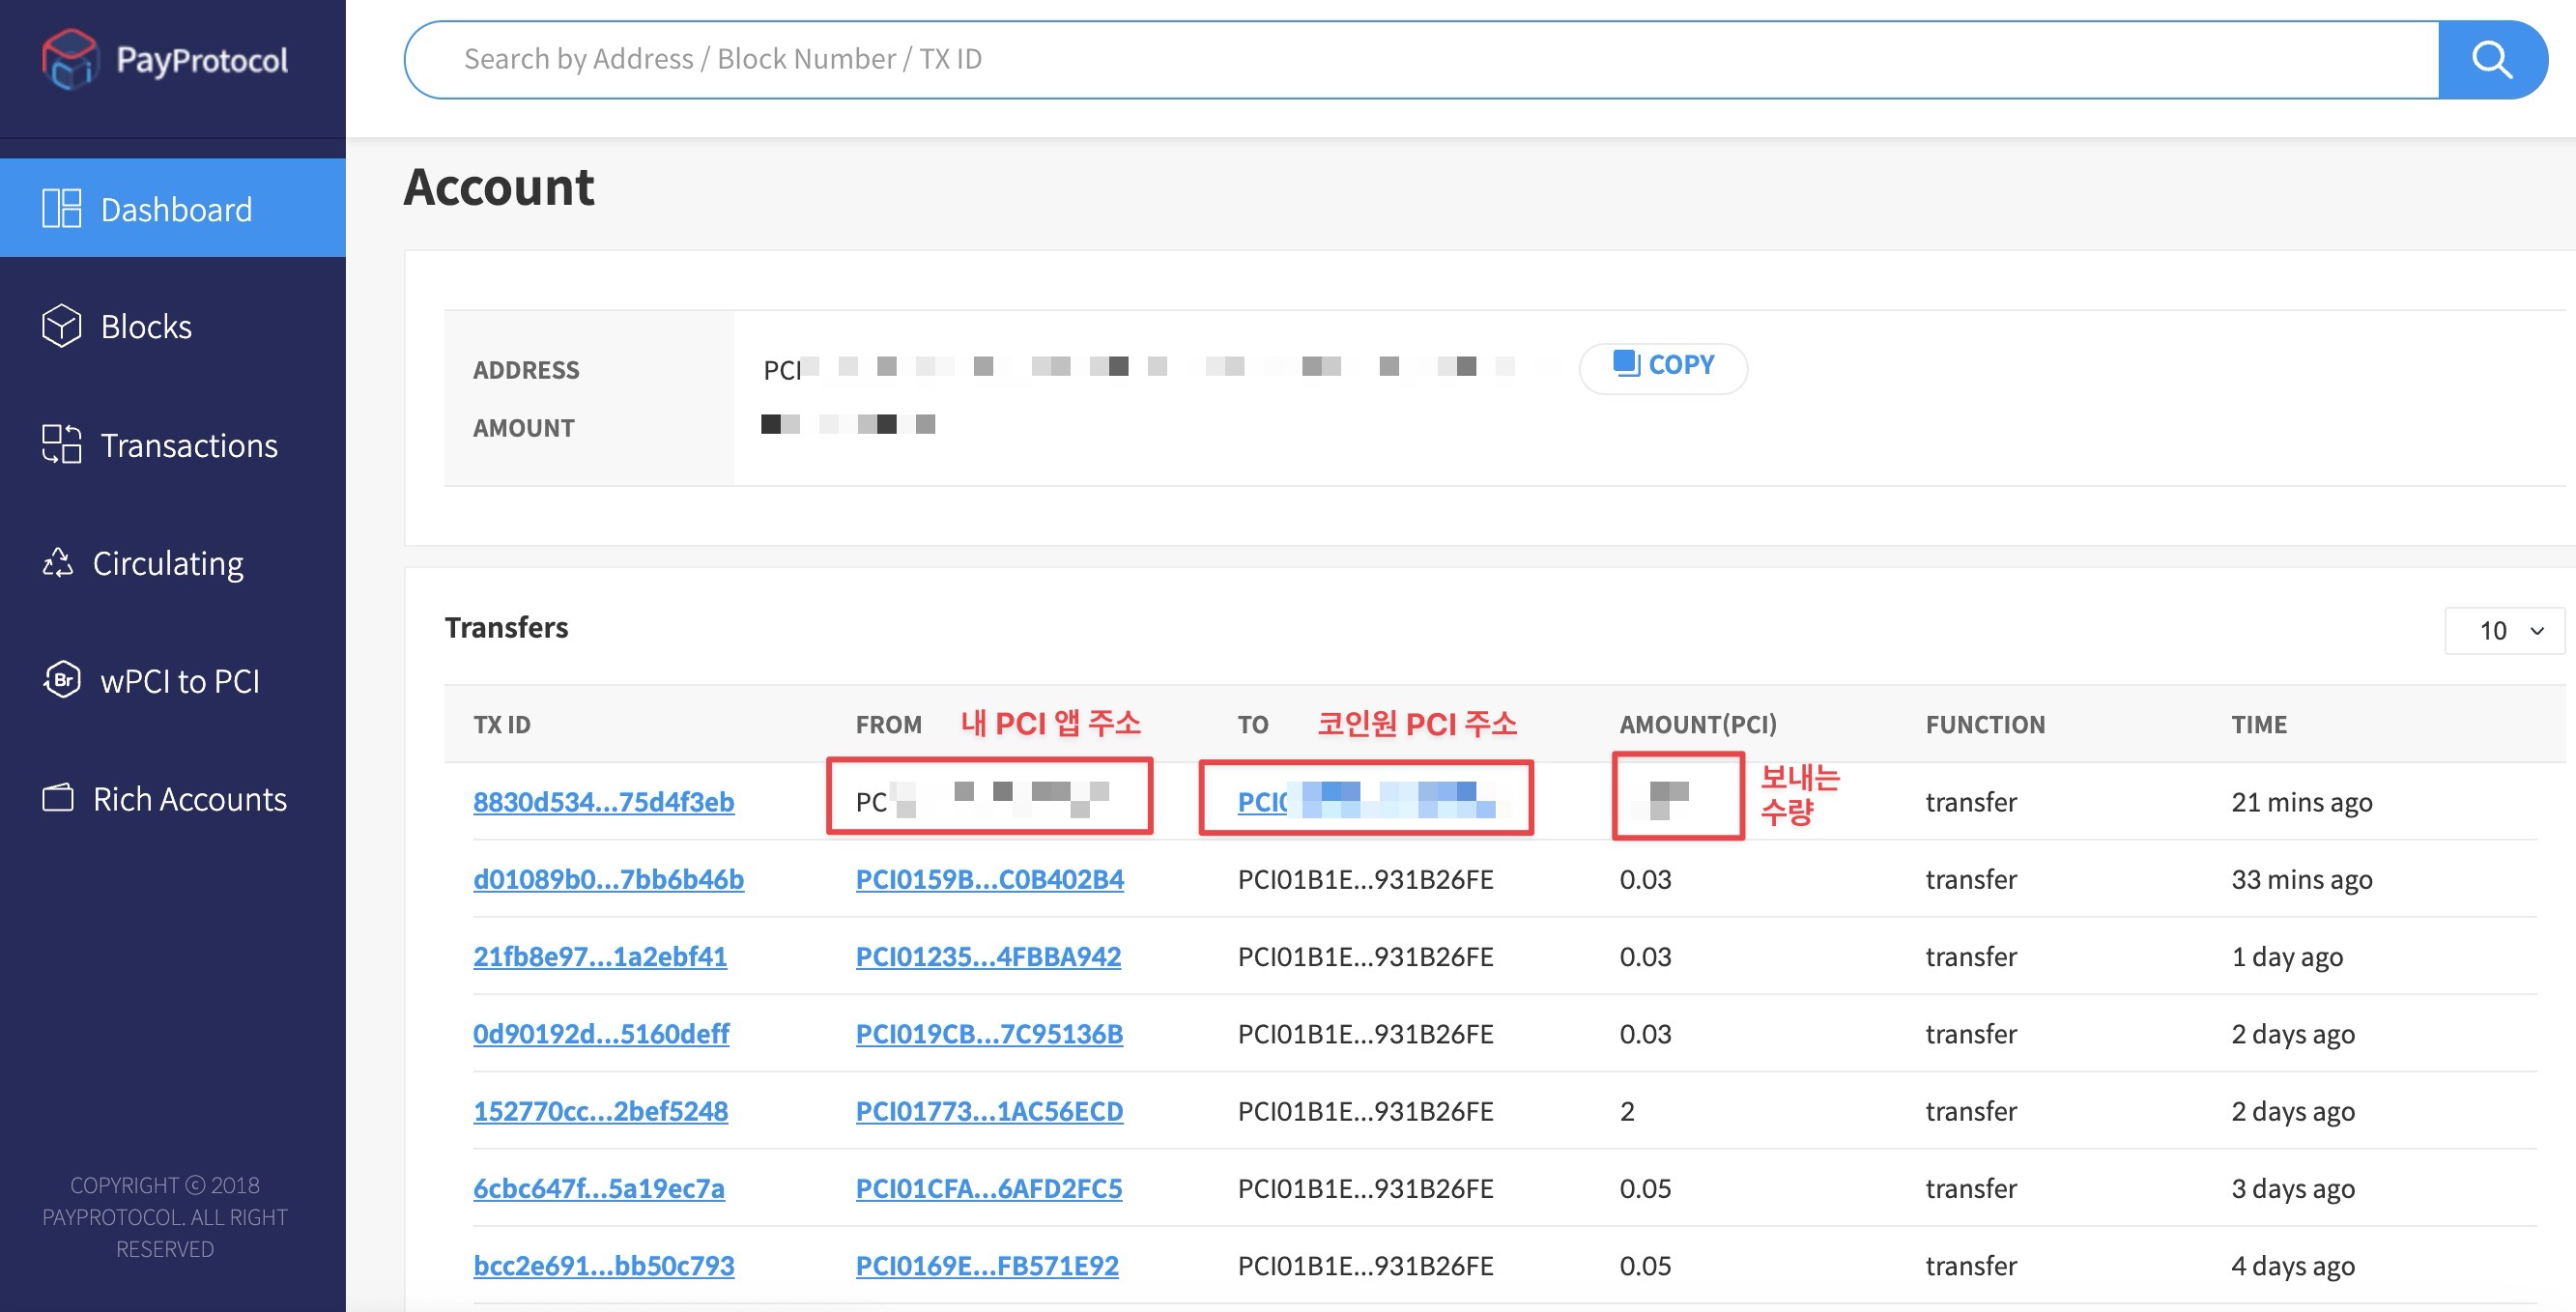
Task: Open the Circulating menu entry
Action: [x=168, y=563]
